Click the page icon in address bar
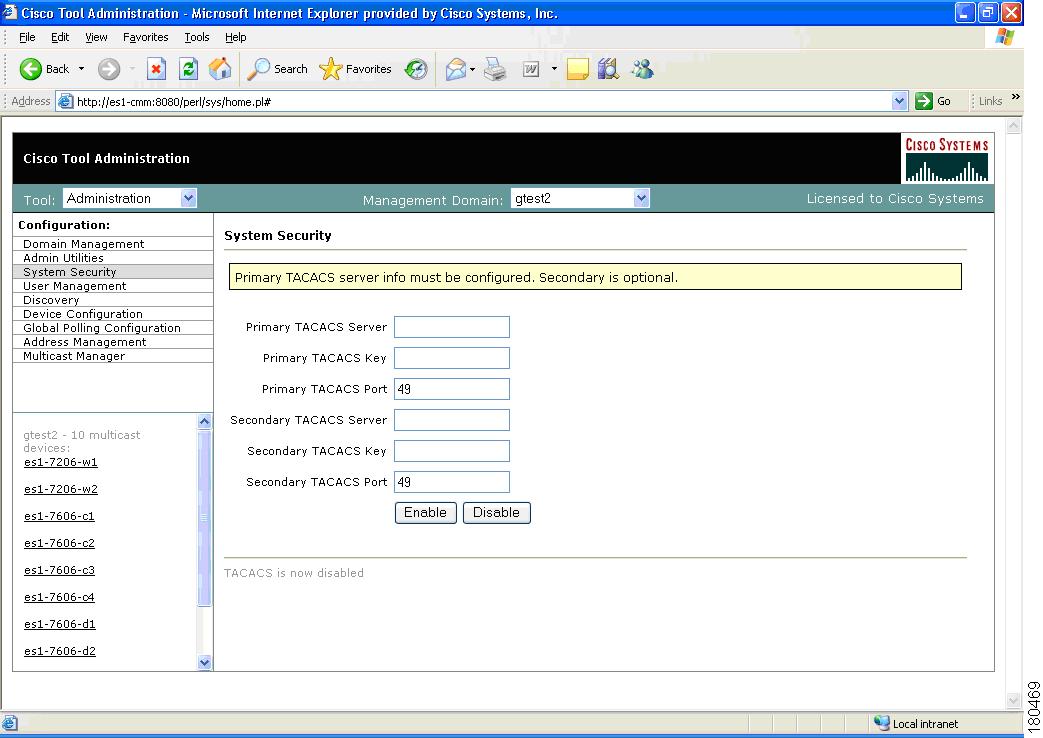The width and height of the screenshot is (1043, 738). click(x=65, y=101)
